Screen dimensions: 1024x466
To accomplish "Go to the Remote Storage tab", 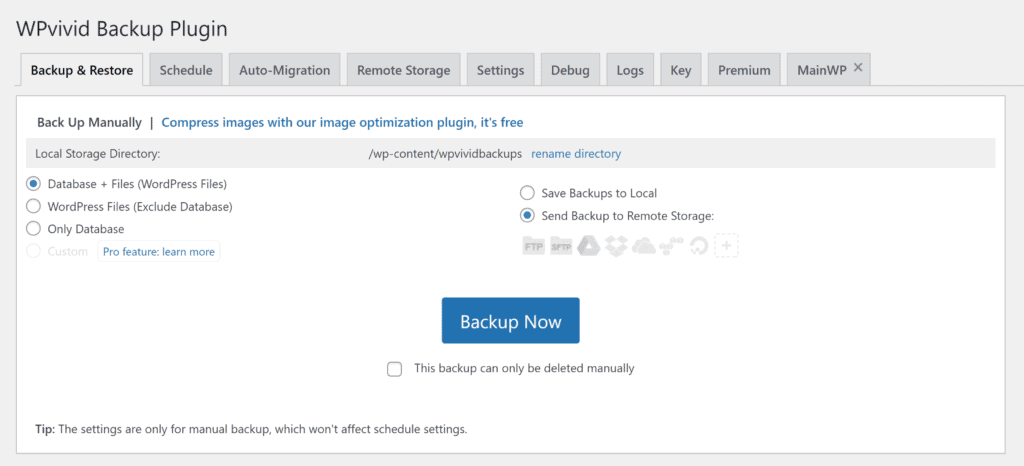I will (x=404, y=70).
